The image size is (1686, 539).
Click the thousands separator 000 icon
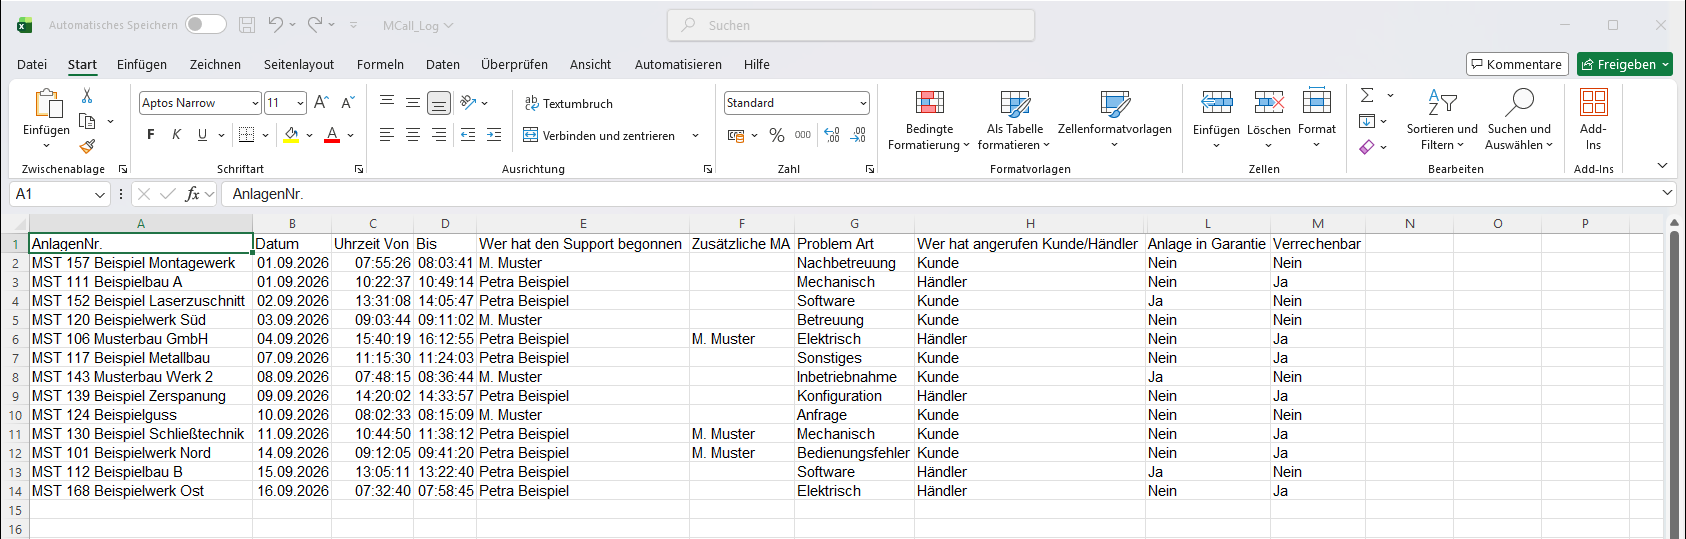click(x=803, y=135)
